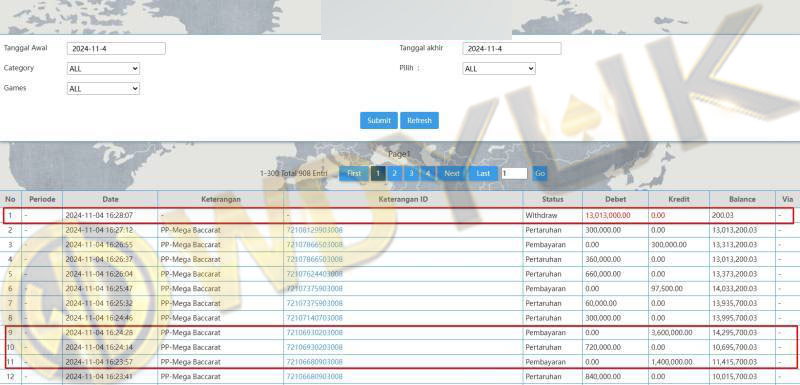The width and height of the screenshot is (800, 385).
Task: Select page 1 in pagination
Action: 378,173
